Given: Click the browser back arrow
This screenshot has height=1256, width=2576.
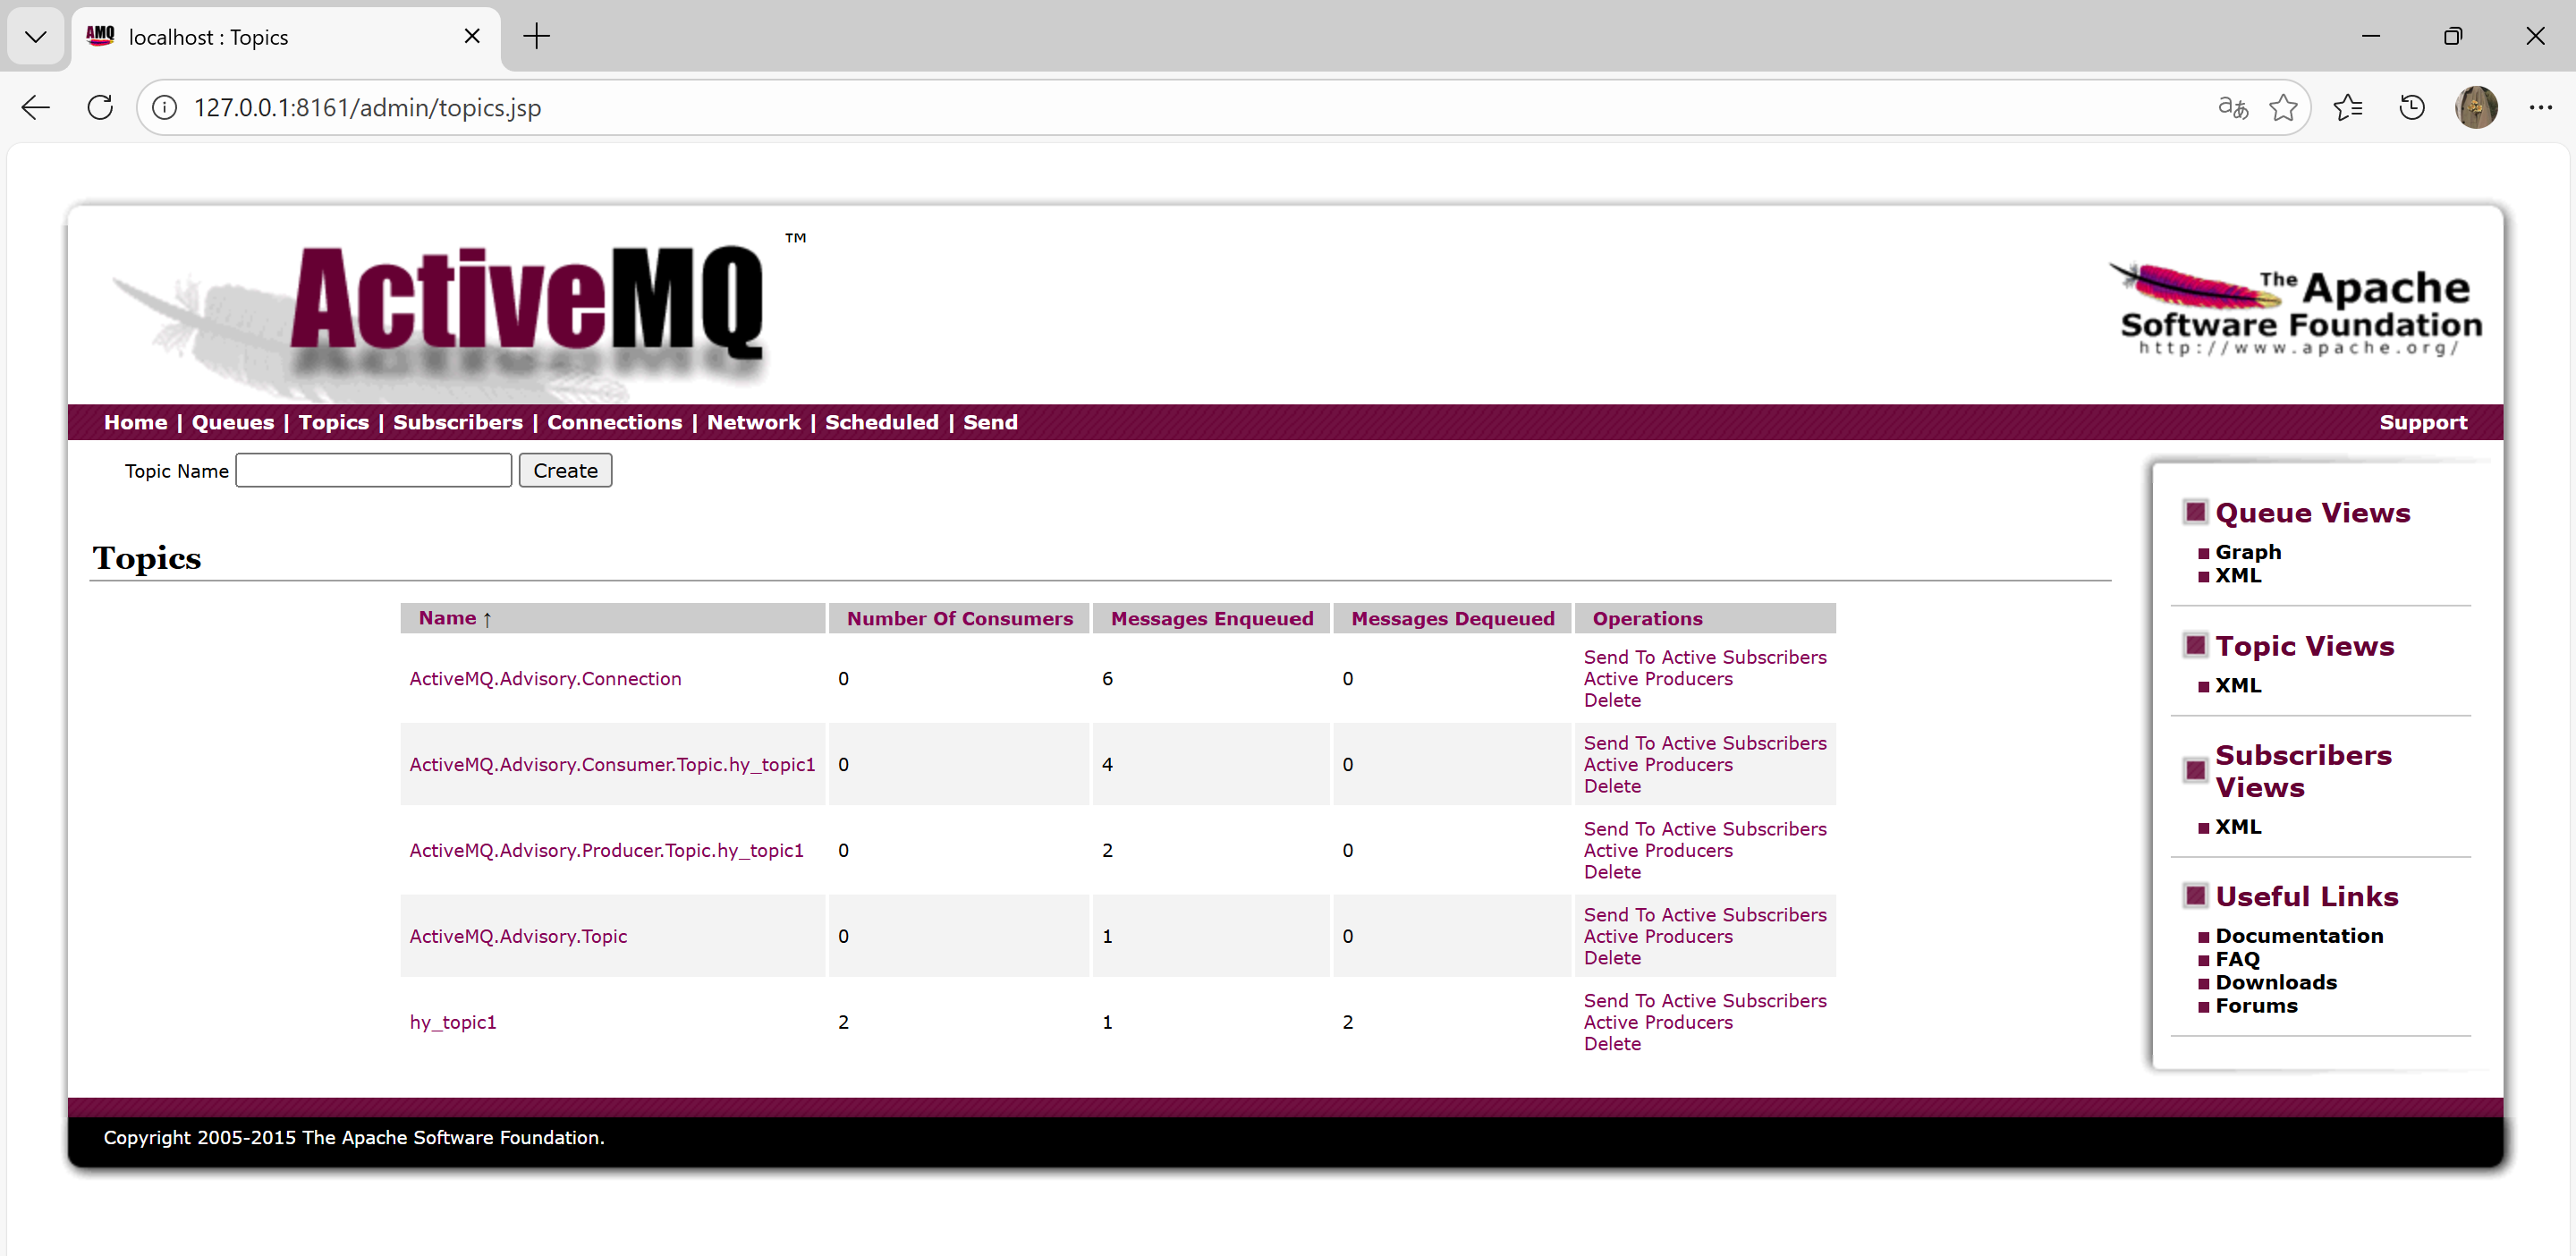Looking at the screenshot, I should point(36,107).
